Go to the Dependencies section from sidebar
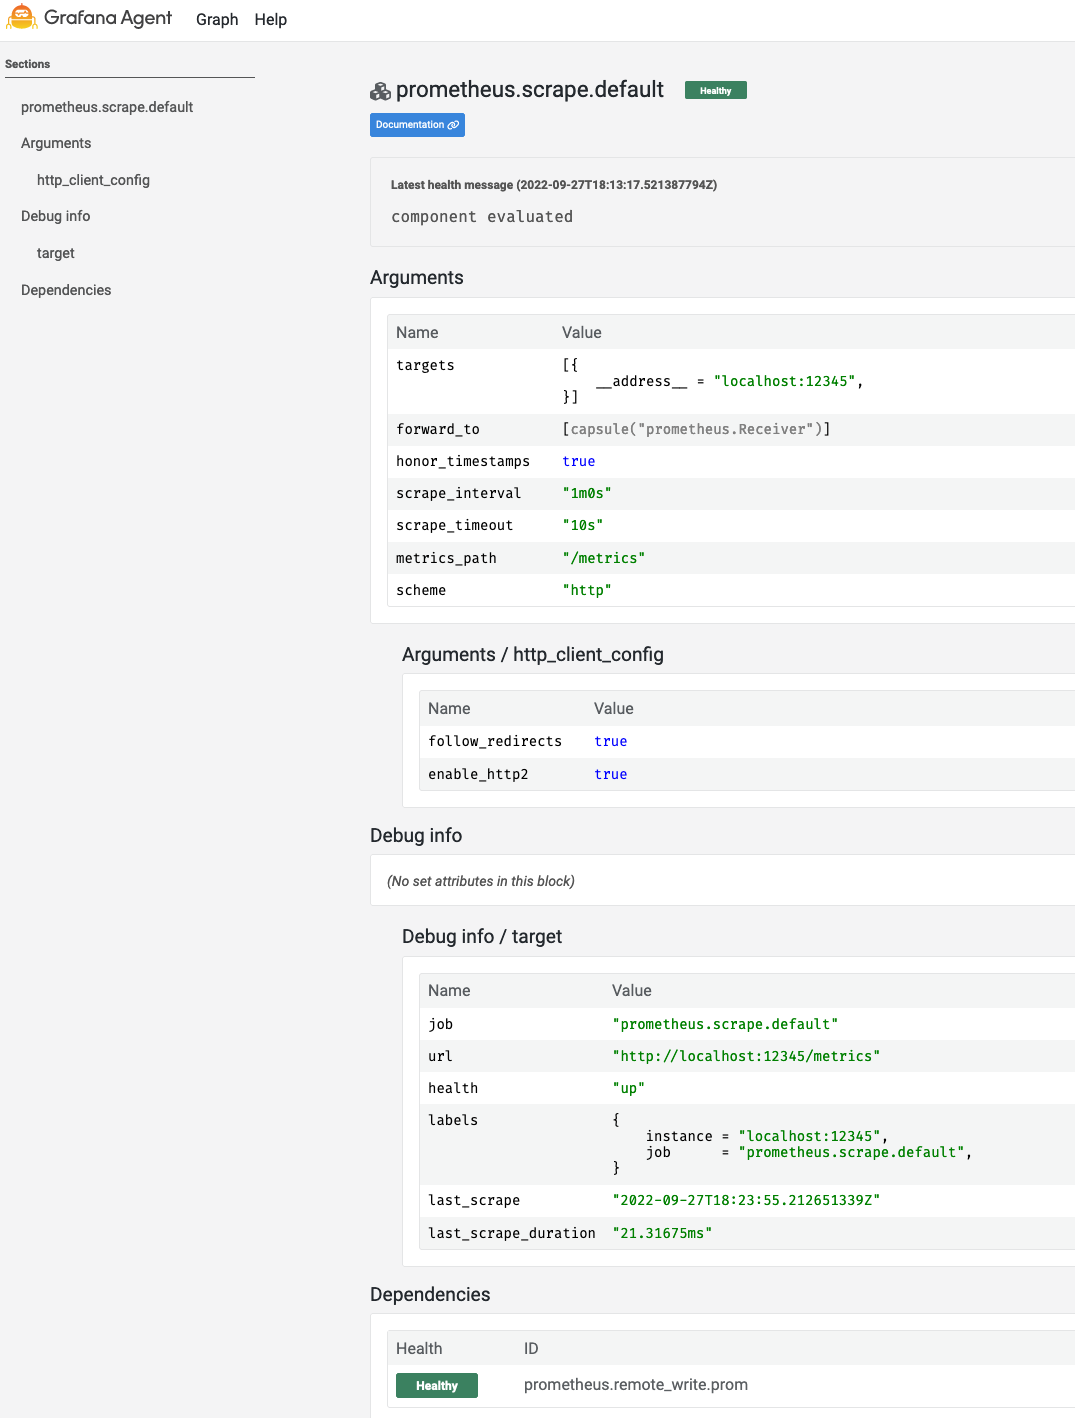Screen dimensions: 1075x1418 [66, 290]
